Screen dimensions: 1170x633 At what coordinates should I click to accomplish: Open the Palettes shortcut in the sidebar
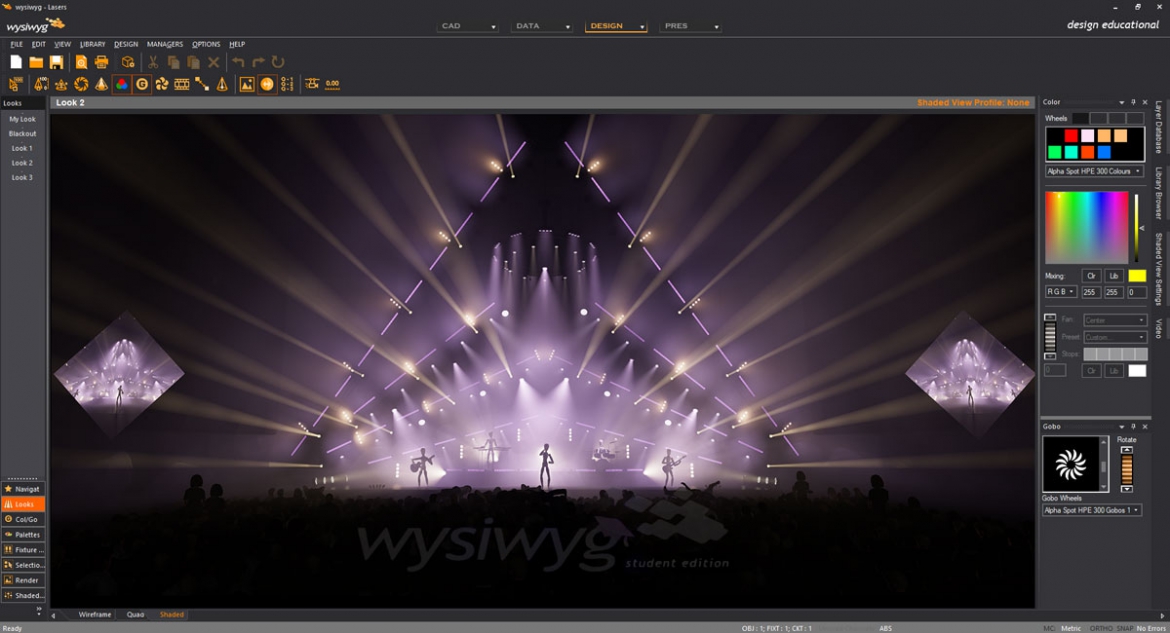(23, 534)
